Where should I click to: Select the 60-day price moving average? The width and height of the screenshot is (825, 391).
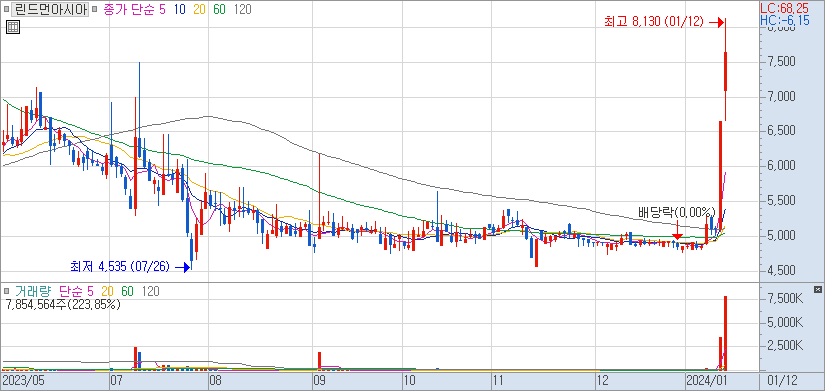tap(219, 9)
